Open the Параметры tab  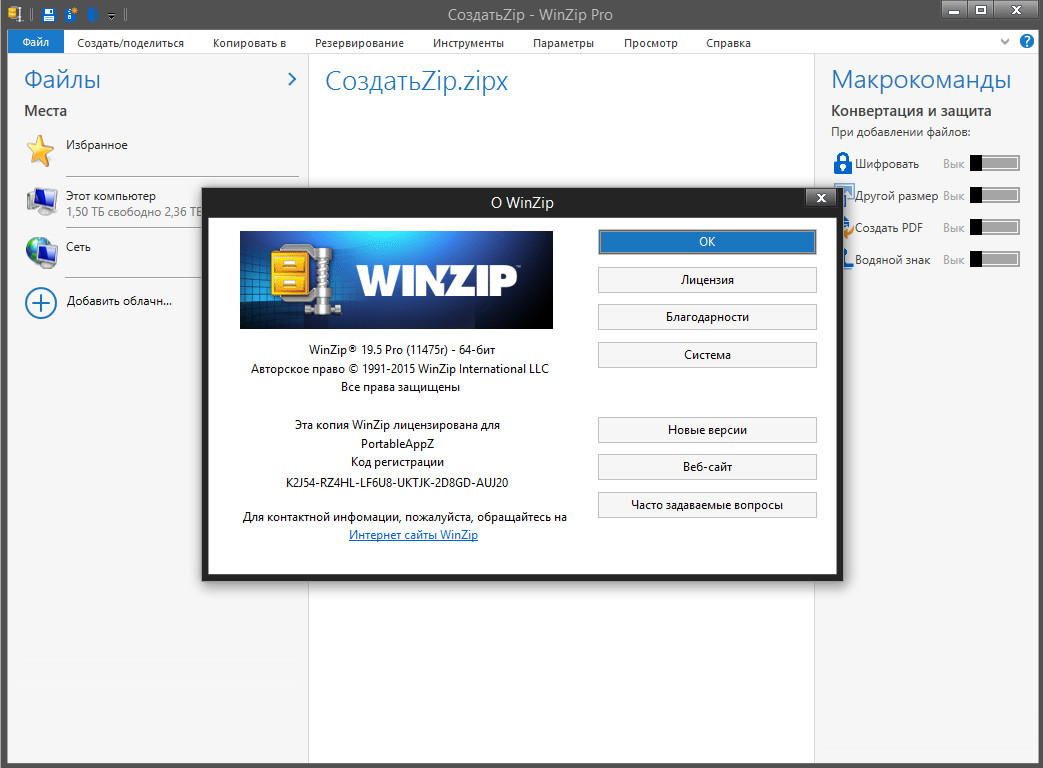[563, 43]
